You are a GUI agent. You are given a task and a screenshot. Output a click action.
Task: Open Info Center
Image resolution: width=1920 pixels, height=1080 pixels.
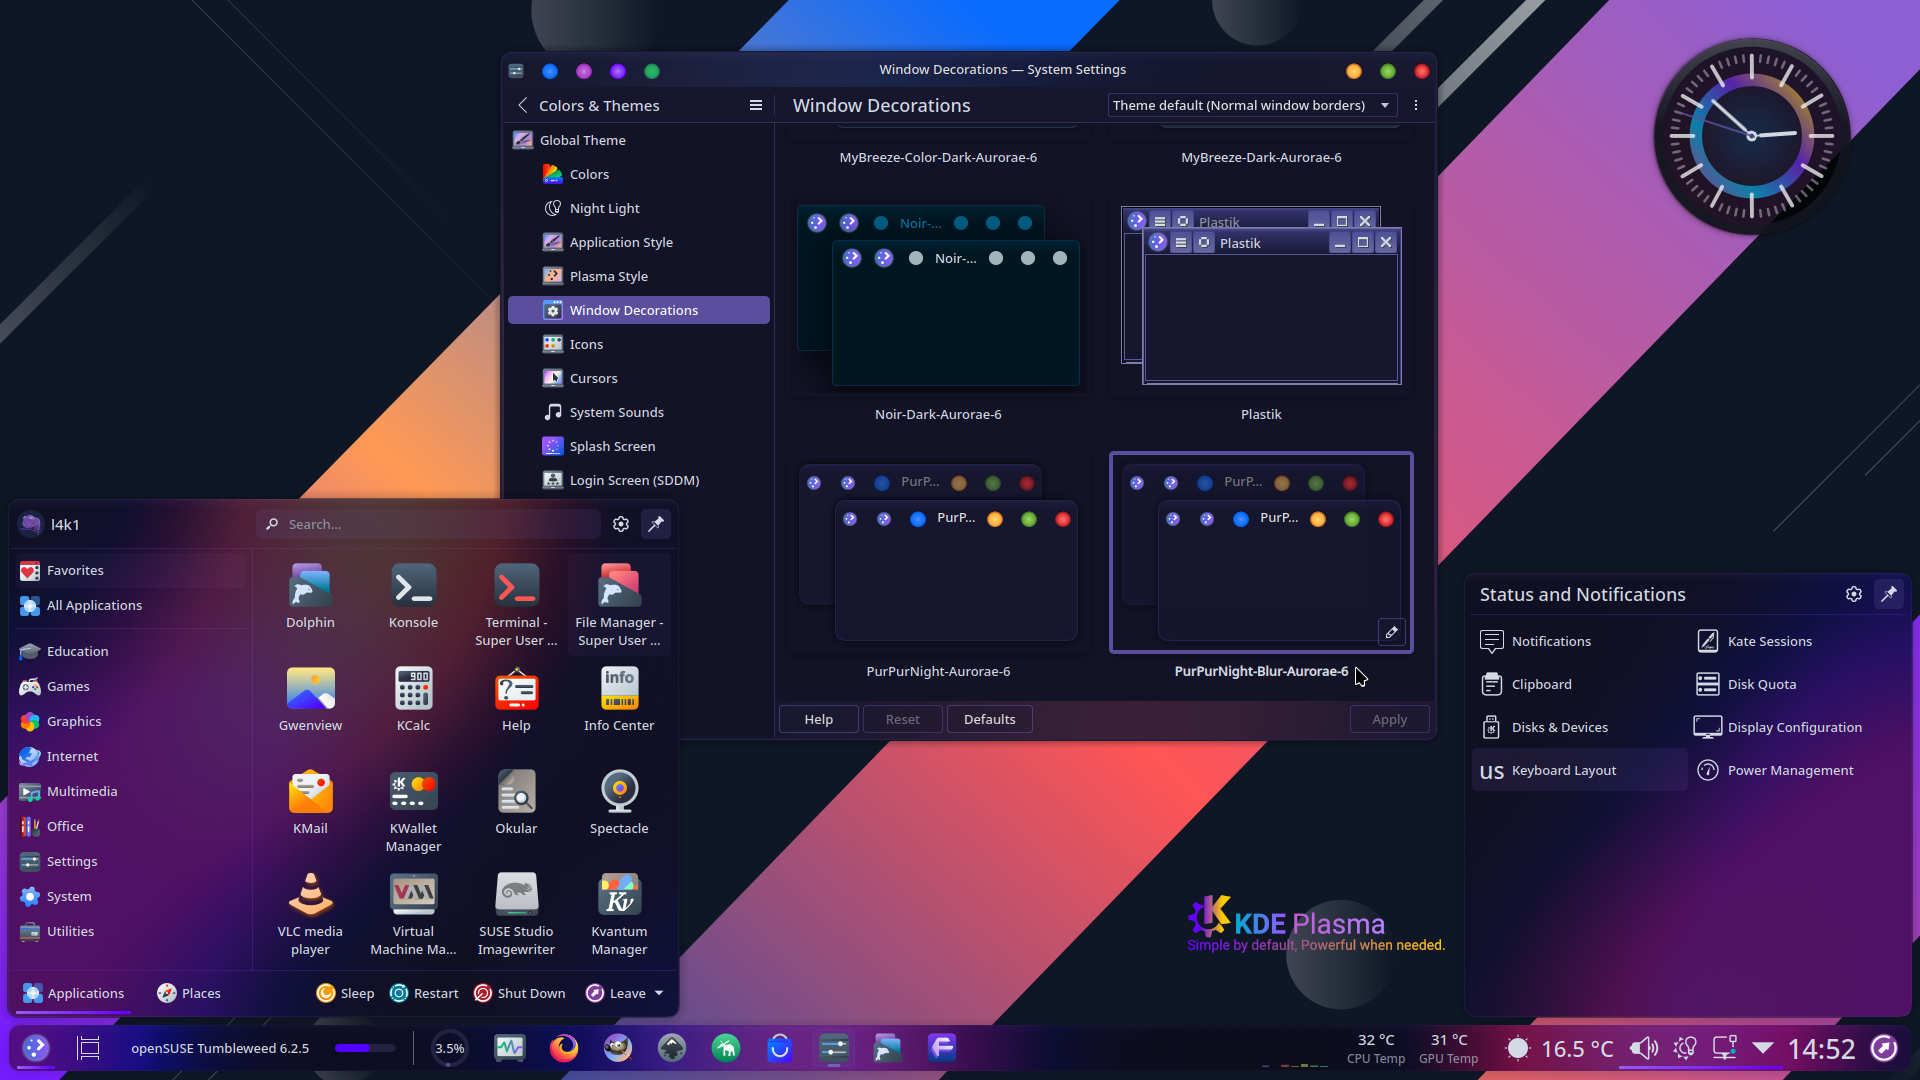tap(619, 700)
